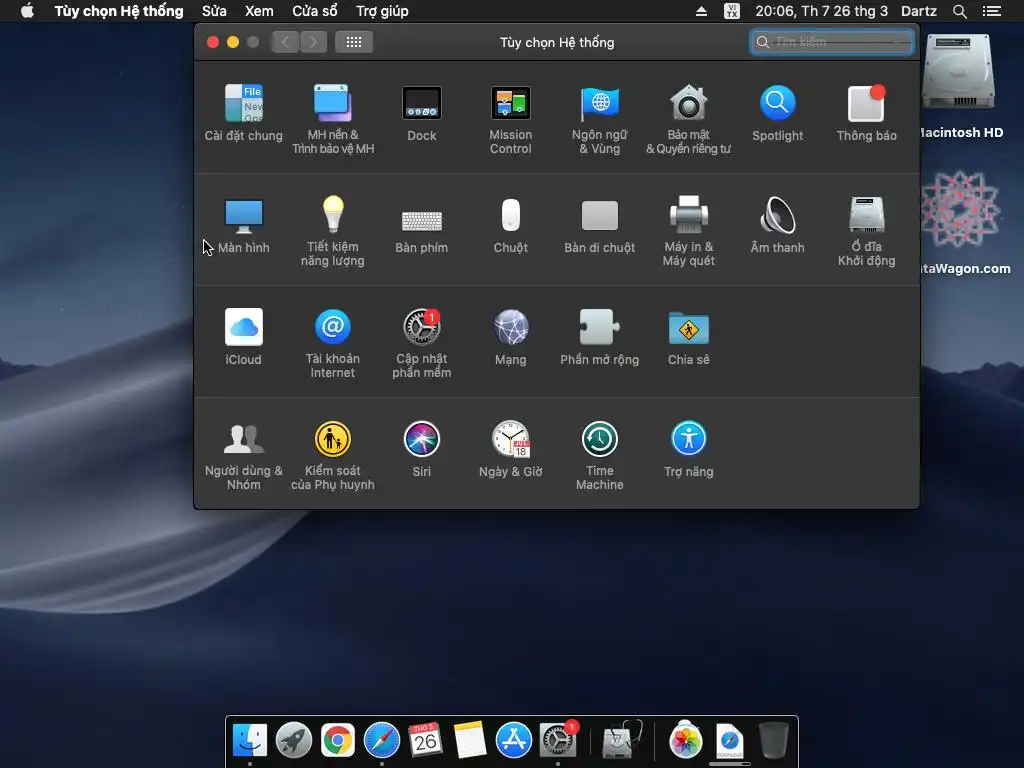Open Calendar from the Dock
This screenshot has width=1024, height=768.
point(425,741)
